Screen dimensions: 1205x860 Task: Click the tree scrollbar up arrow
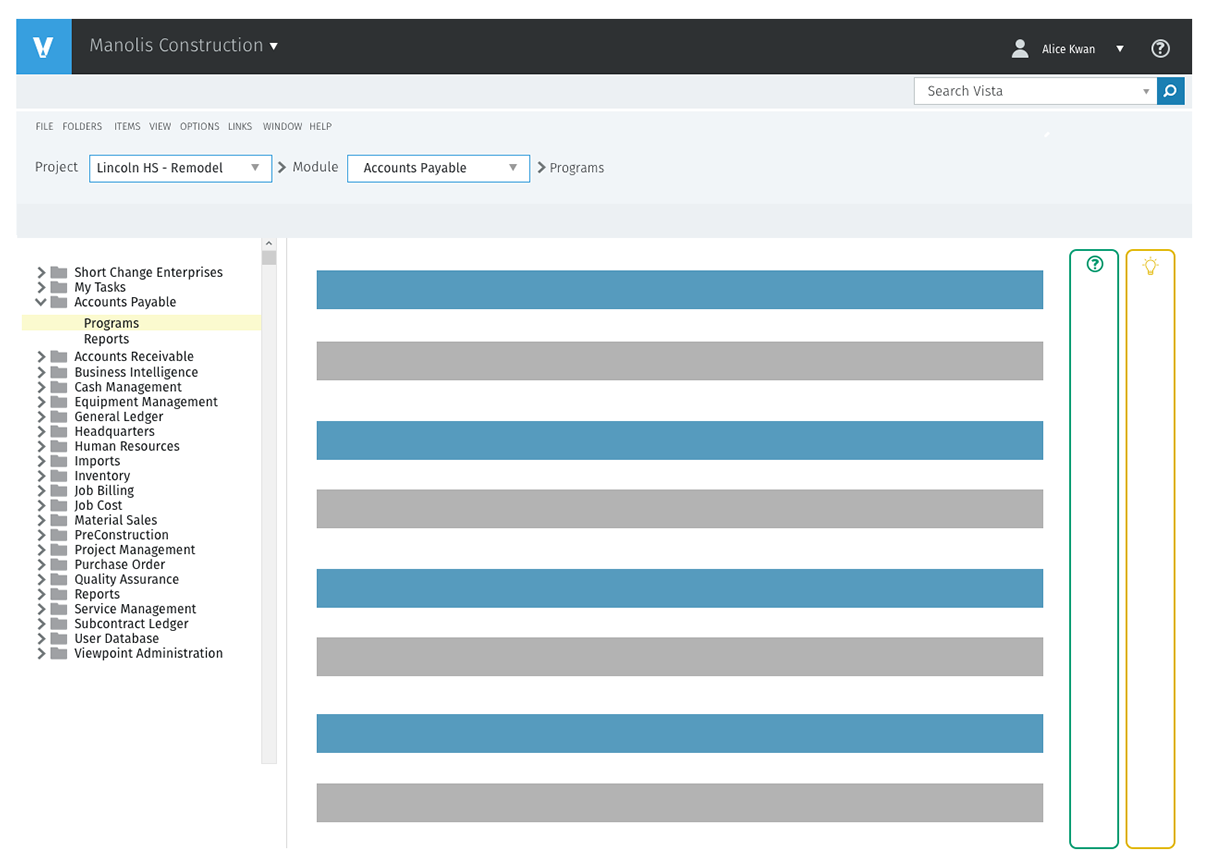click(268, 243)
